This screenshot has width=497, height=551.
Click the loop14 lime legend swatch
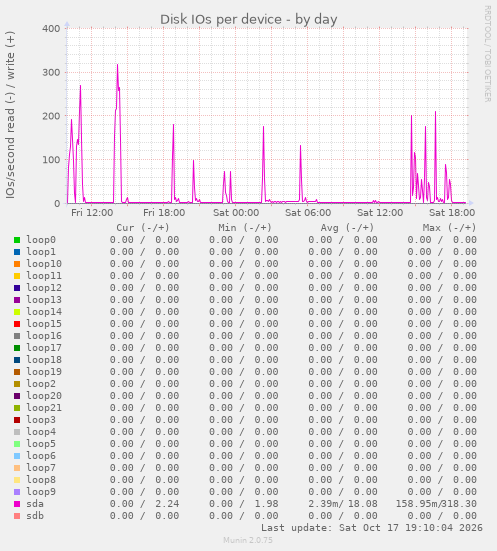[x=17, y=312]
